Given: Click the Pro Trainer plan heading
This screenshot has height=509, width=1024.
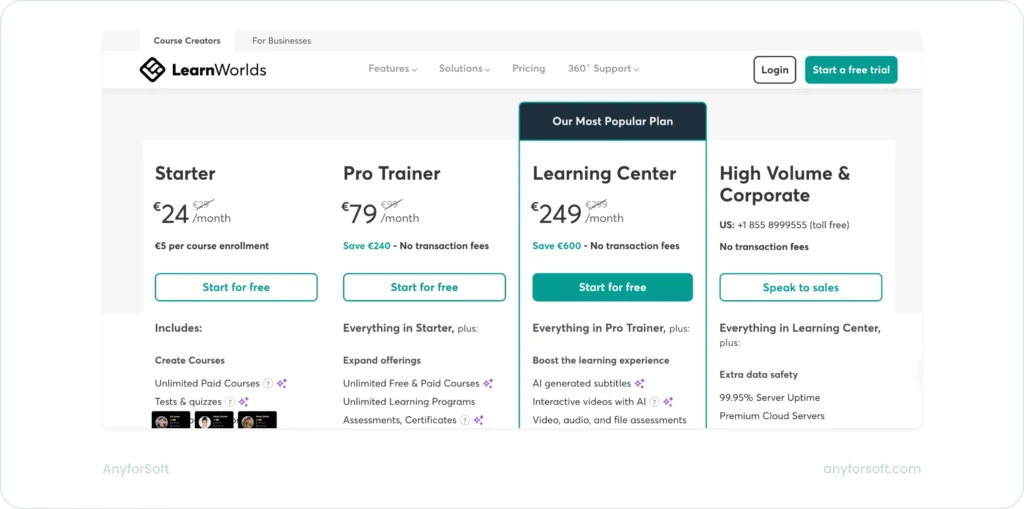Looking at the screenshot, I should (x=391, y=173).
